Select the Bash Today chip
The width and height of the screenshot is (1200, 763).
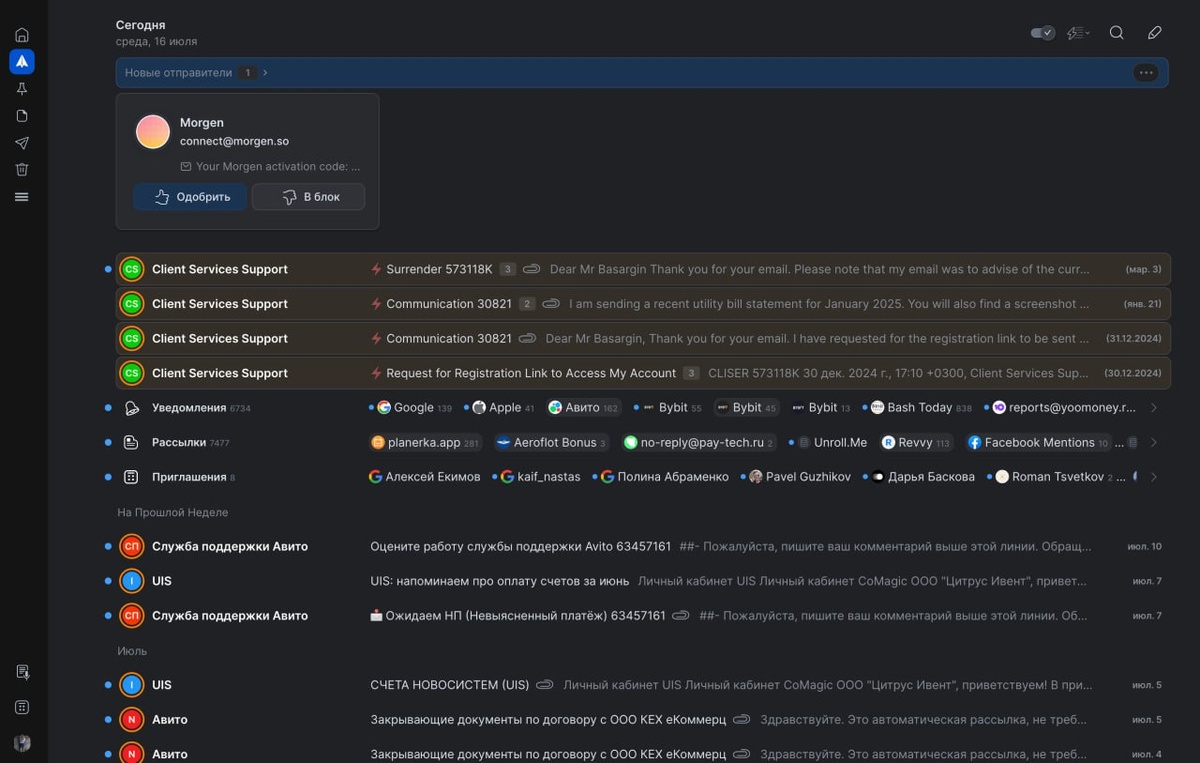click(921, 408)
